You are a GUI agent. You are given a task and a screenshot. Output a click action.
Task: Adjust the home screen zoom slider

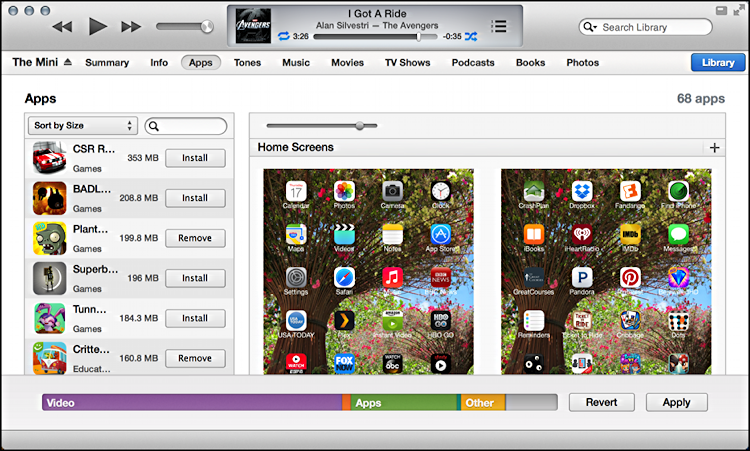click(x=360, y=126)
